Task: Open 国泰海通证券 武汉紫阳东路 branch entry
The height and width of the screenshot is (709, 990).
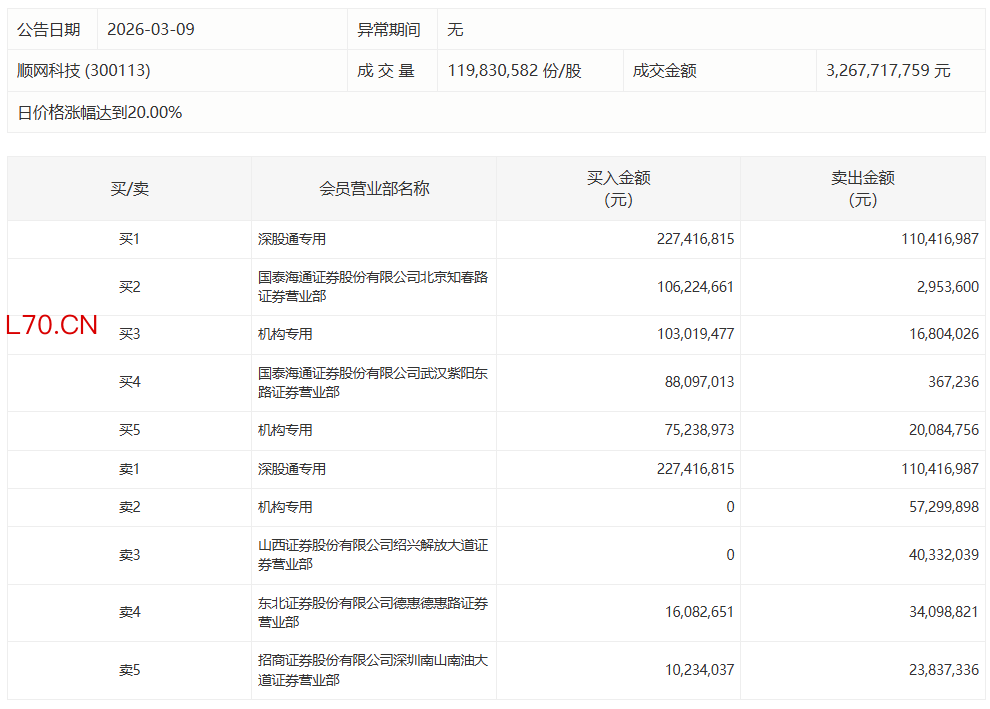Action: point(372,383)
